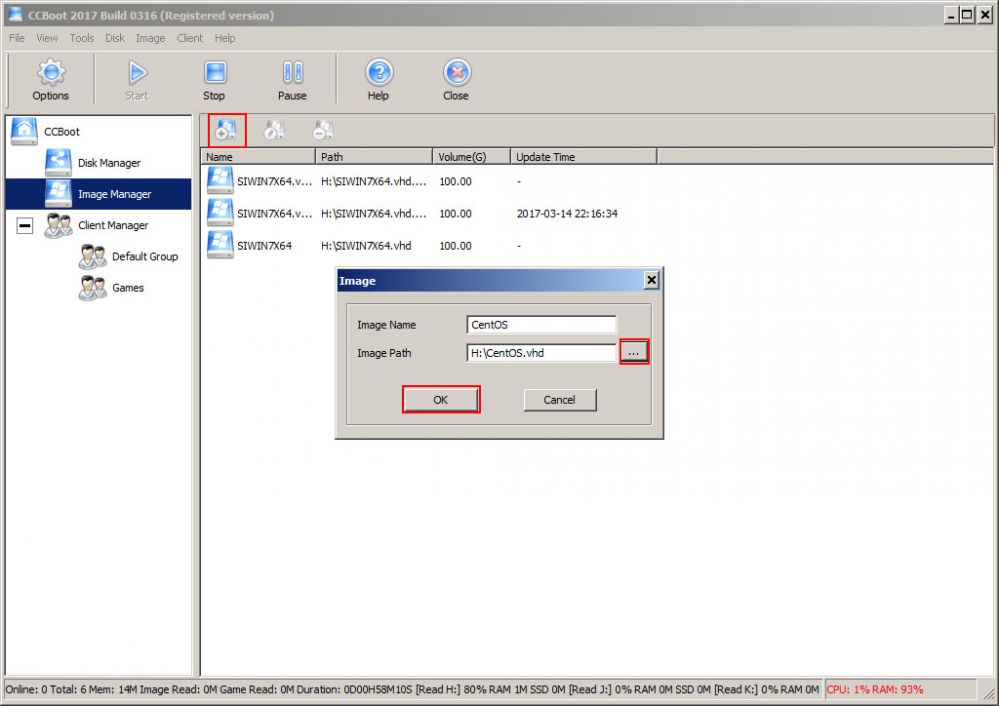The width and height of the screenshot is (999, 706).
Task: Click the Start toolbar button
Action: (x=136, y=80)
